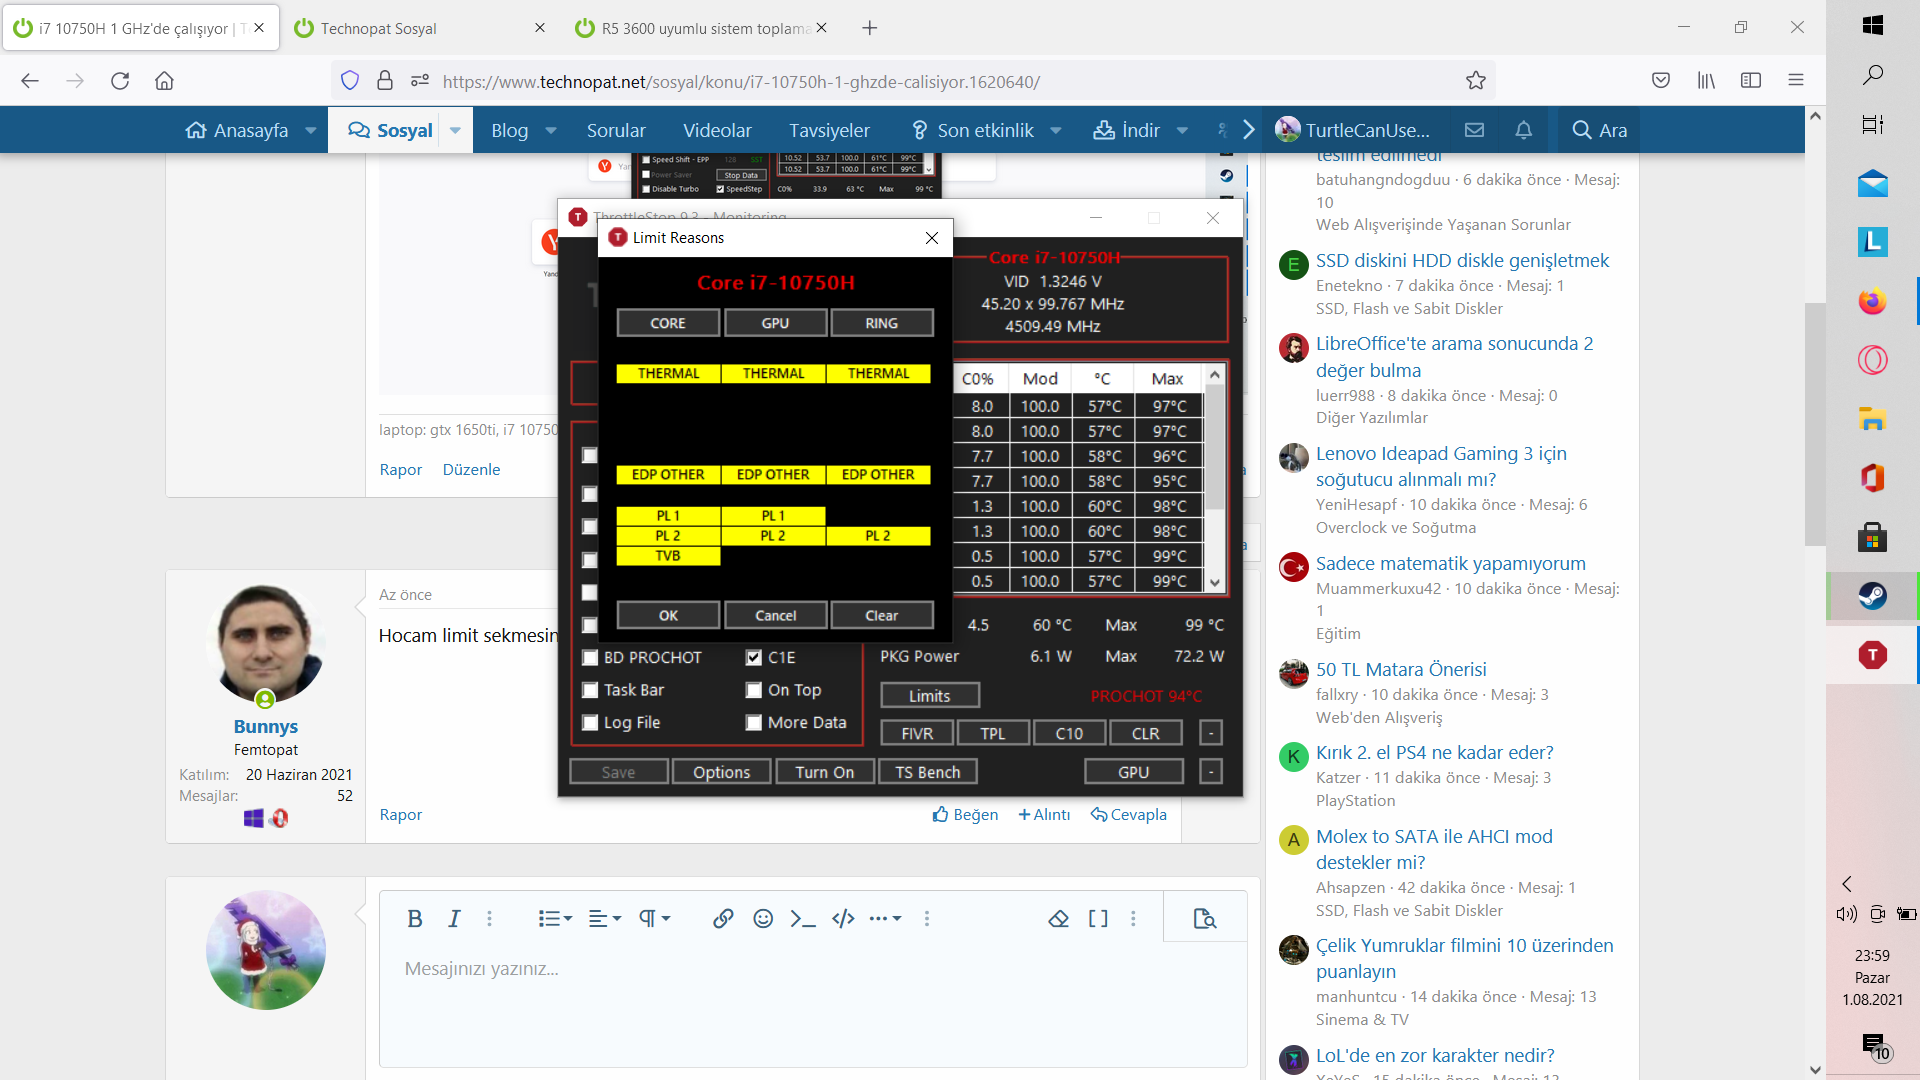Enable the BD PROCHOT checkbox
Image resolution: width=1920 pixels, height=1080 pixels.
tap(590, 658)
